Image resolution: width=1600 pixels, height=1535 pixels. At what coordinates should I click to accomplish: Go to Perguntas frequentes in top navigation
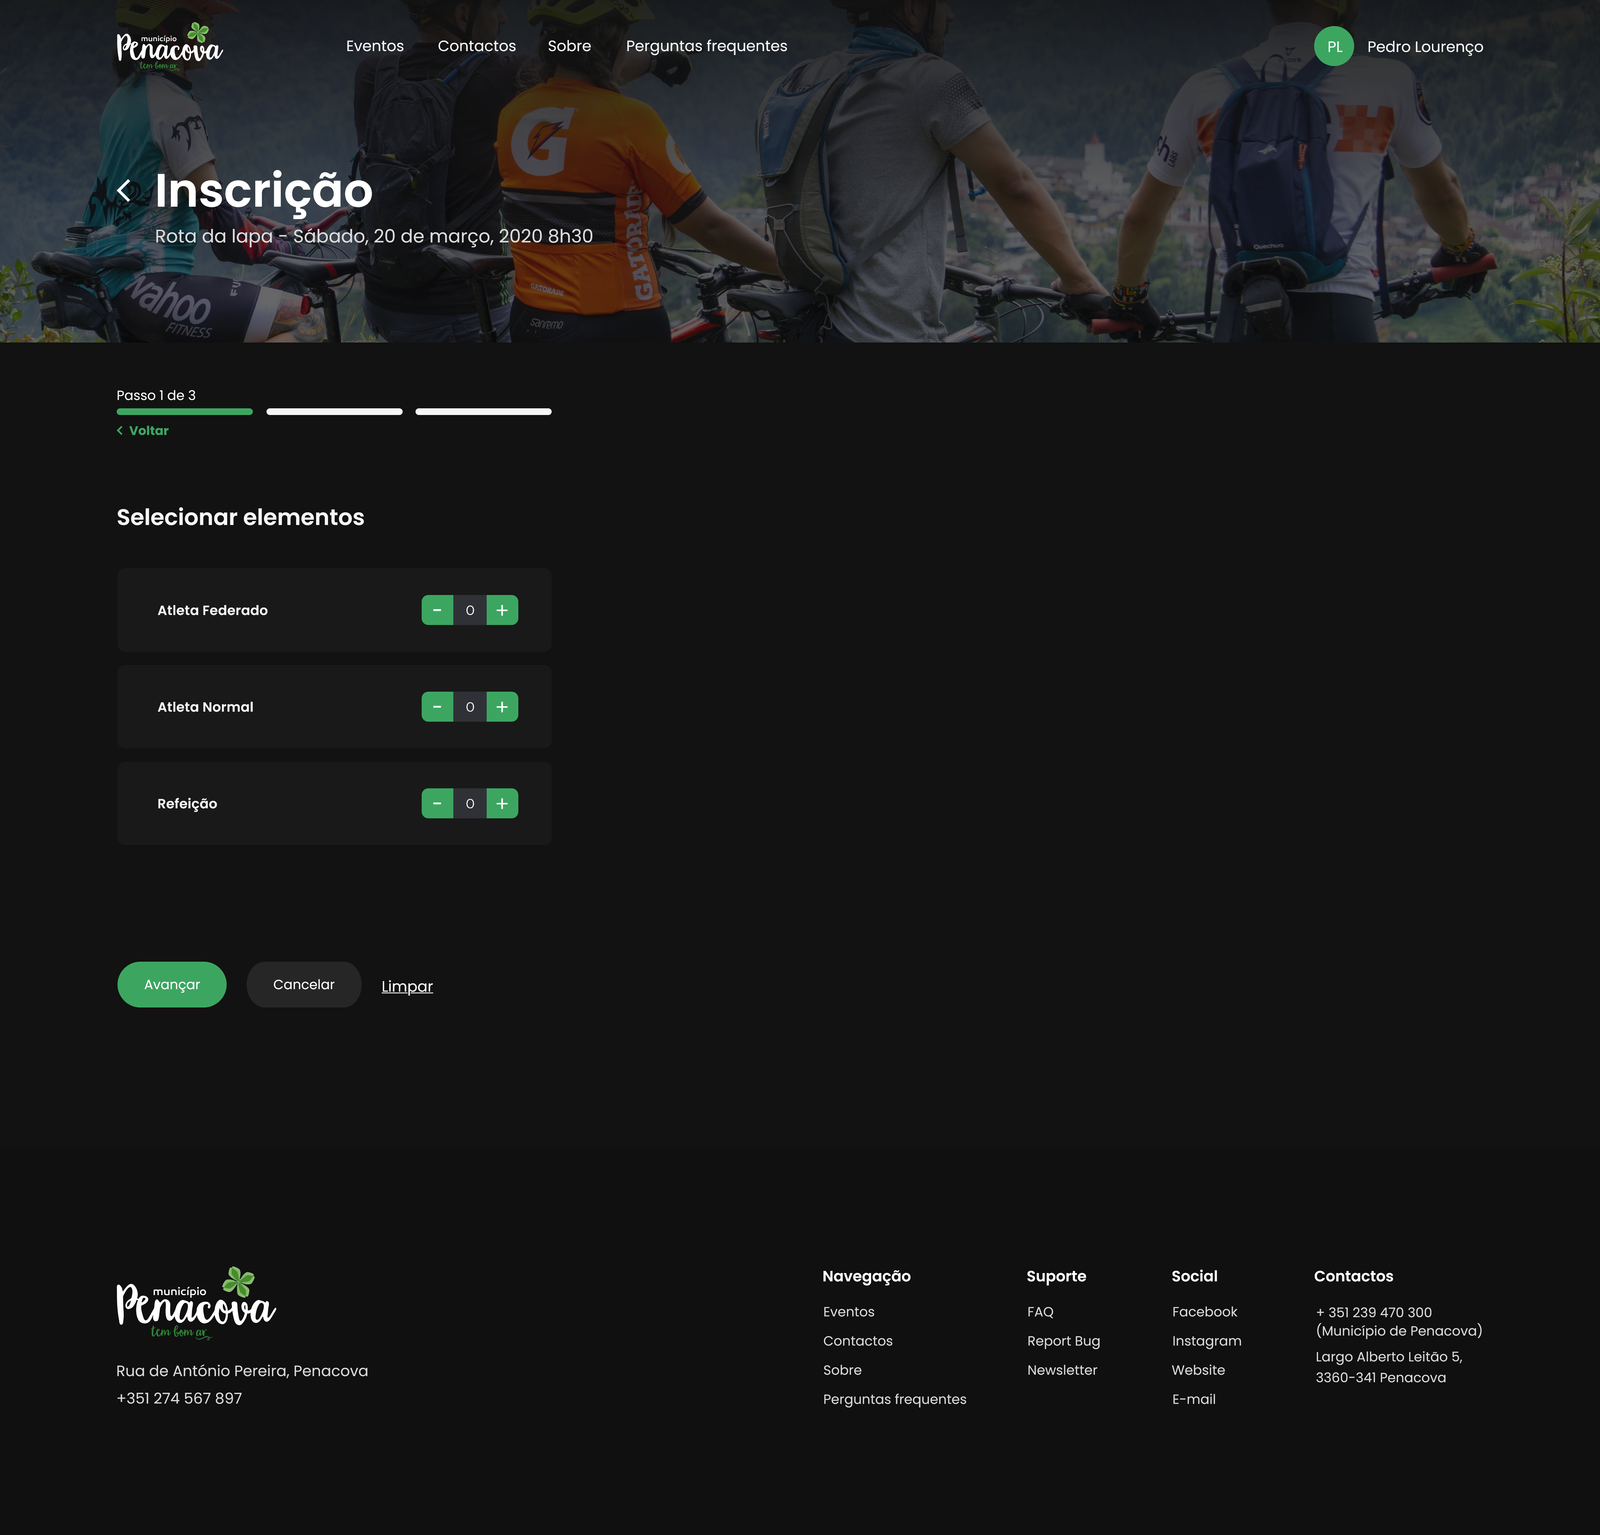706,46
